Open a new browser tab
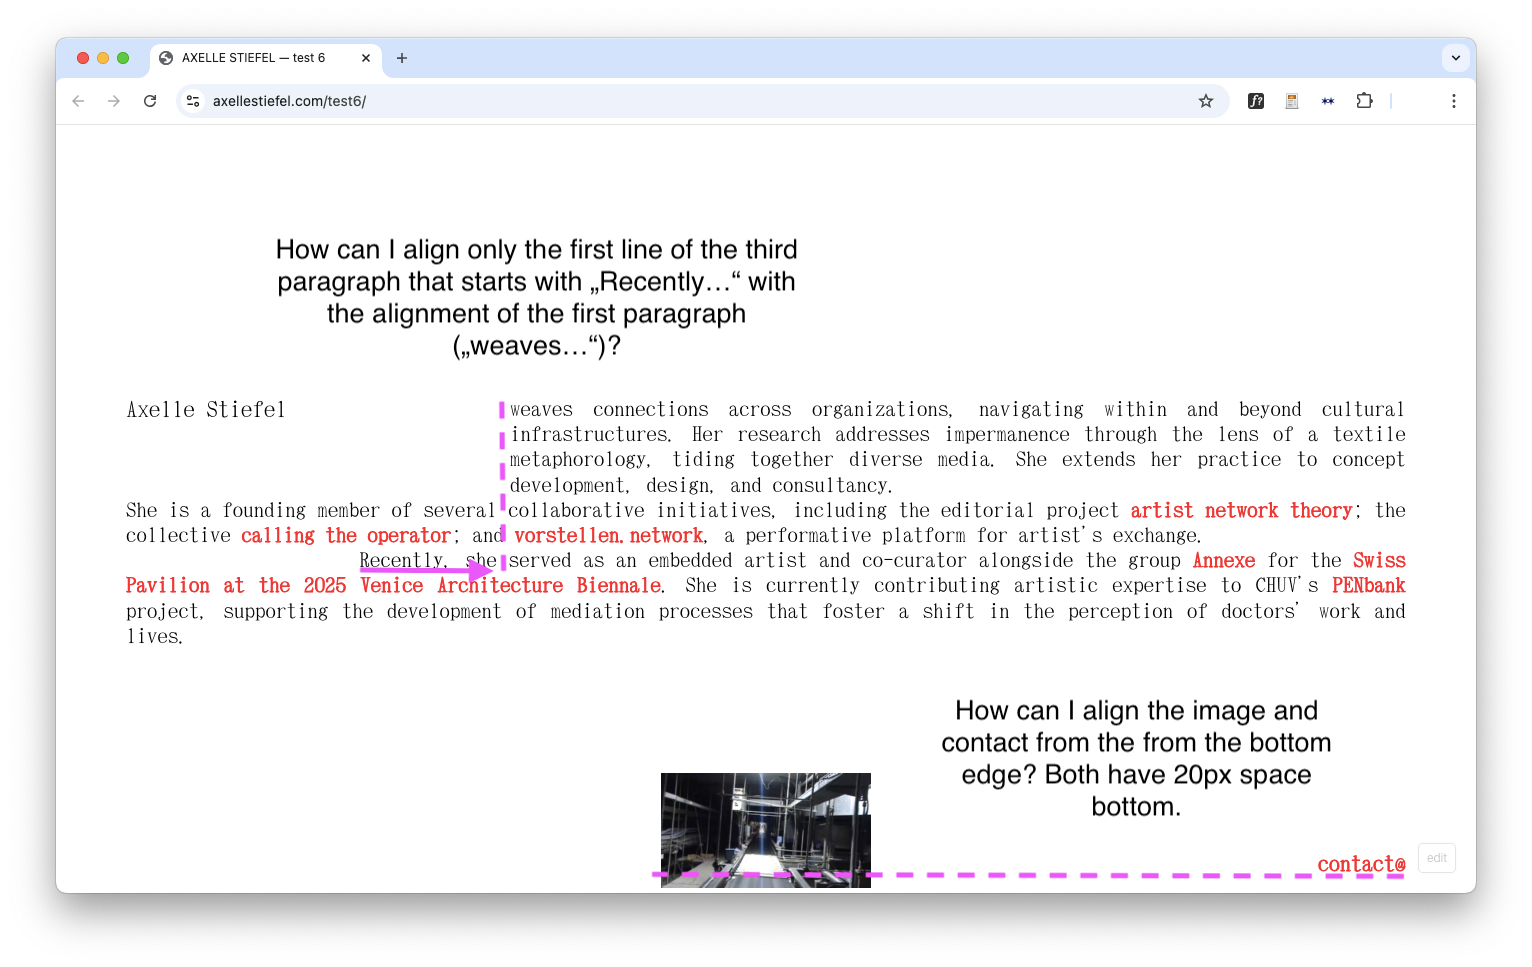Image resolution: width=1532 pixels, height=967 pixels. tap(402, 58)
